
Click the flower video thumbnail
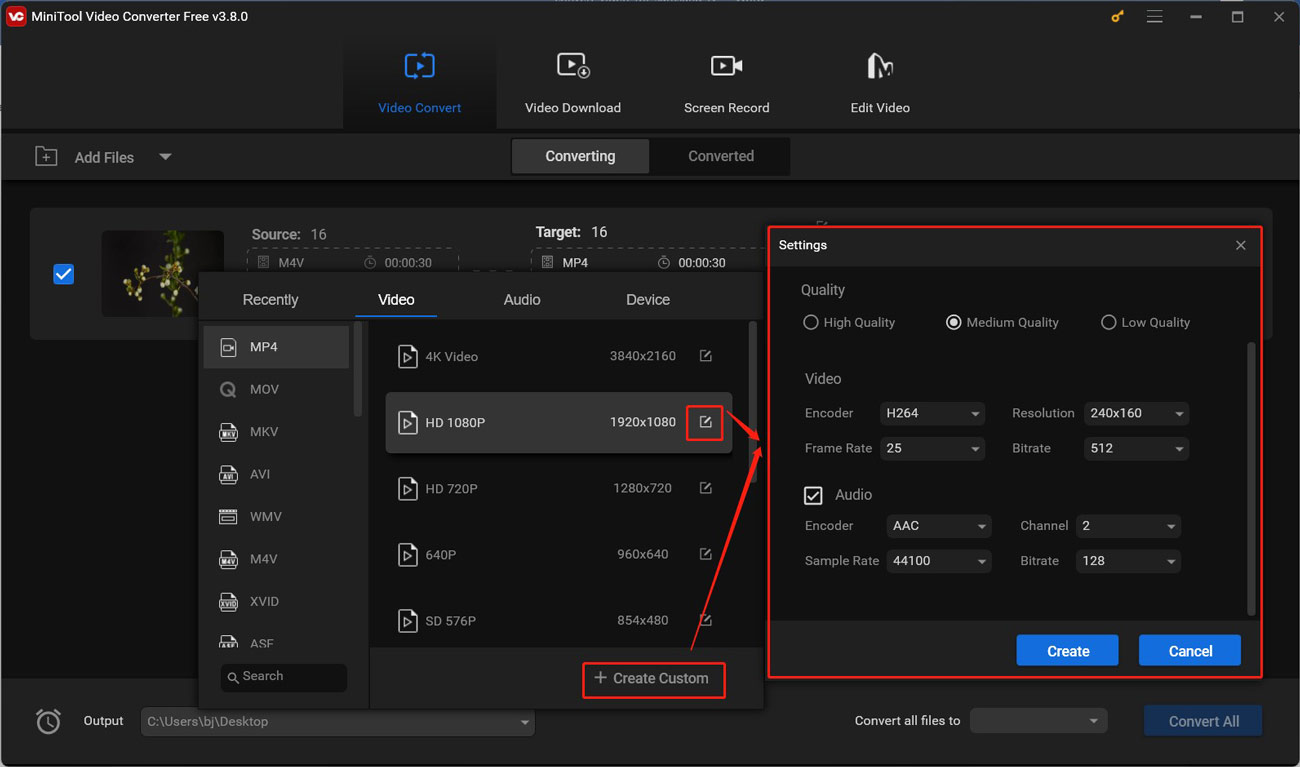(162, 273)
